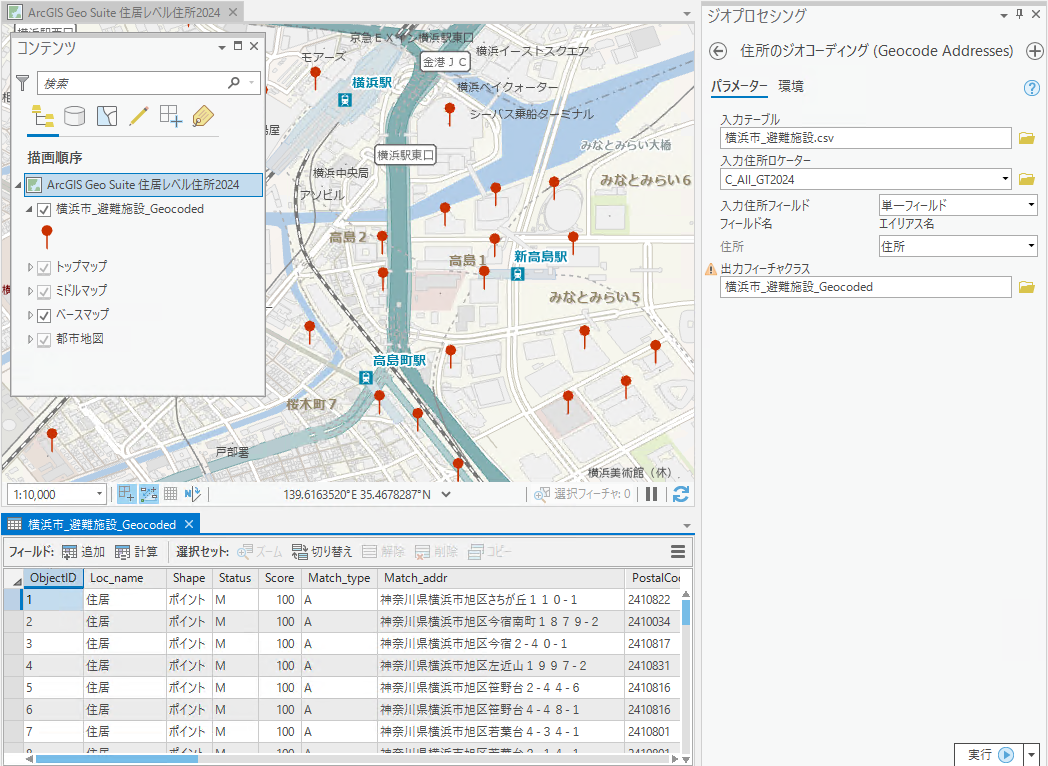Browse for input table folder icon
Image resolution: width=1048 pixels, height=766 pixels.
tap(1027, 138)
